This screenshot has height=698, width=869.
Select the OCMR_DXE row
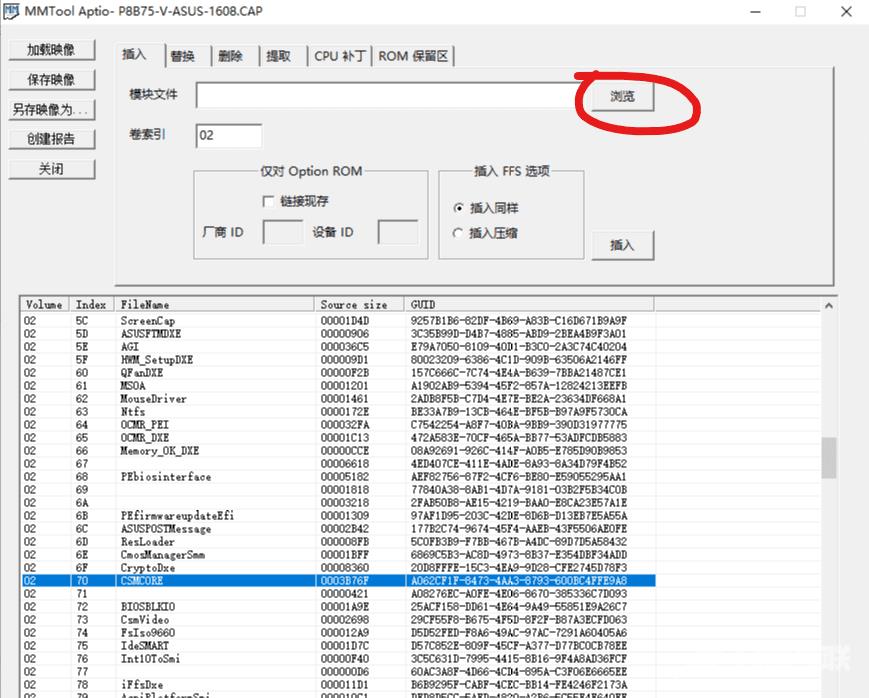coord(338,438)
